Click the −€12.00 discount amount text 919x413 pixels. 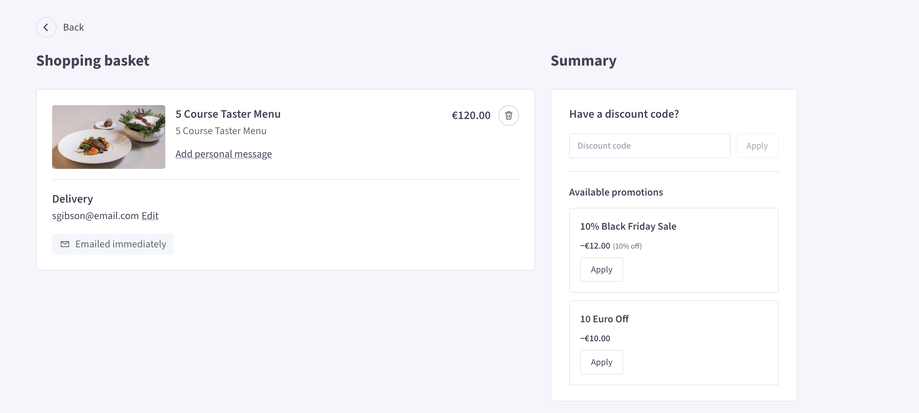coord(595,246)
